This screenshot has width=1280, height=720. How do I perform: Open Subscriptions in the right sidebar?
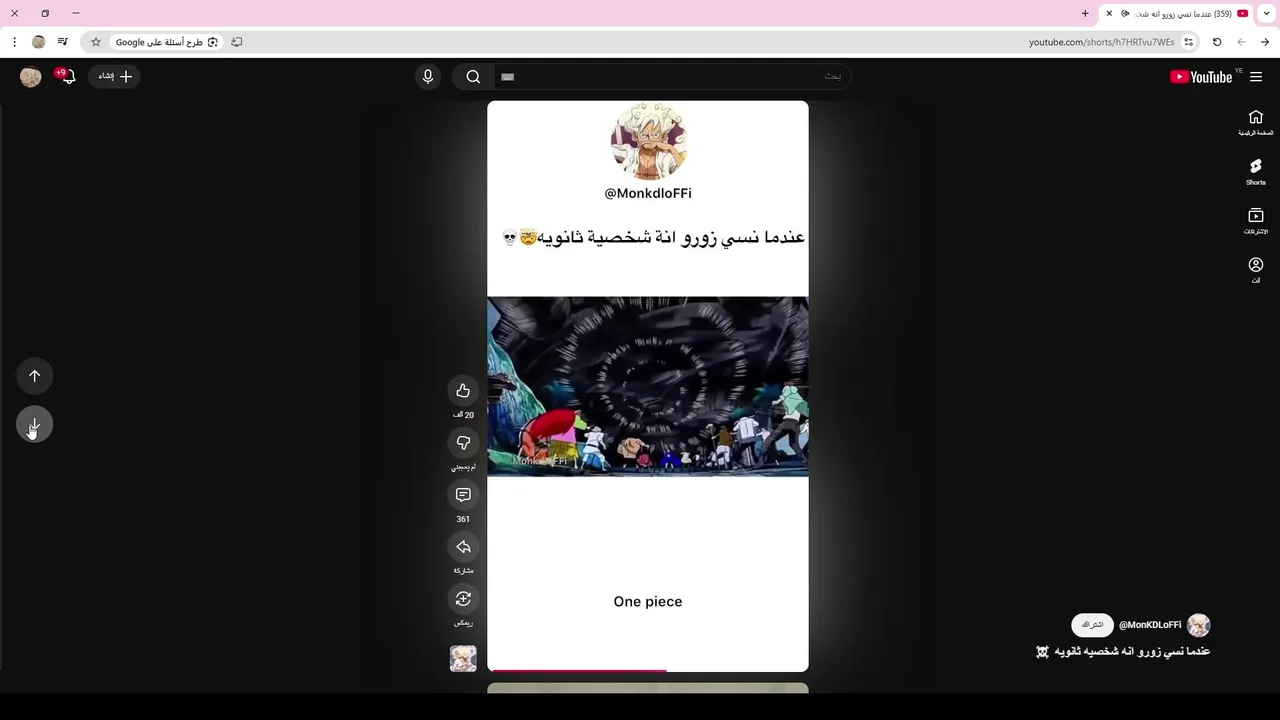[1256, 222]
